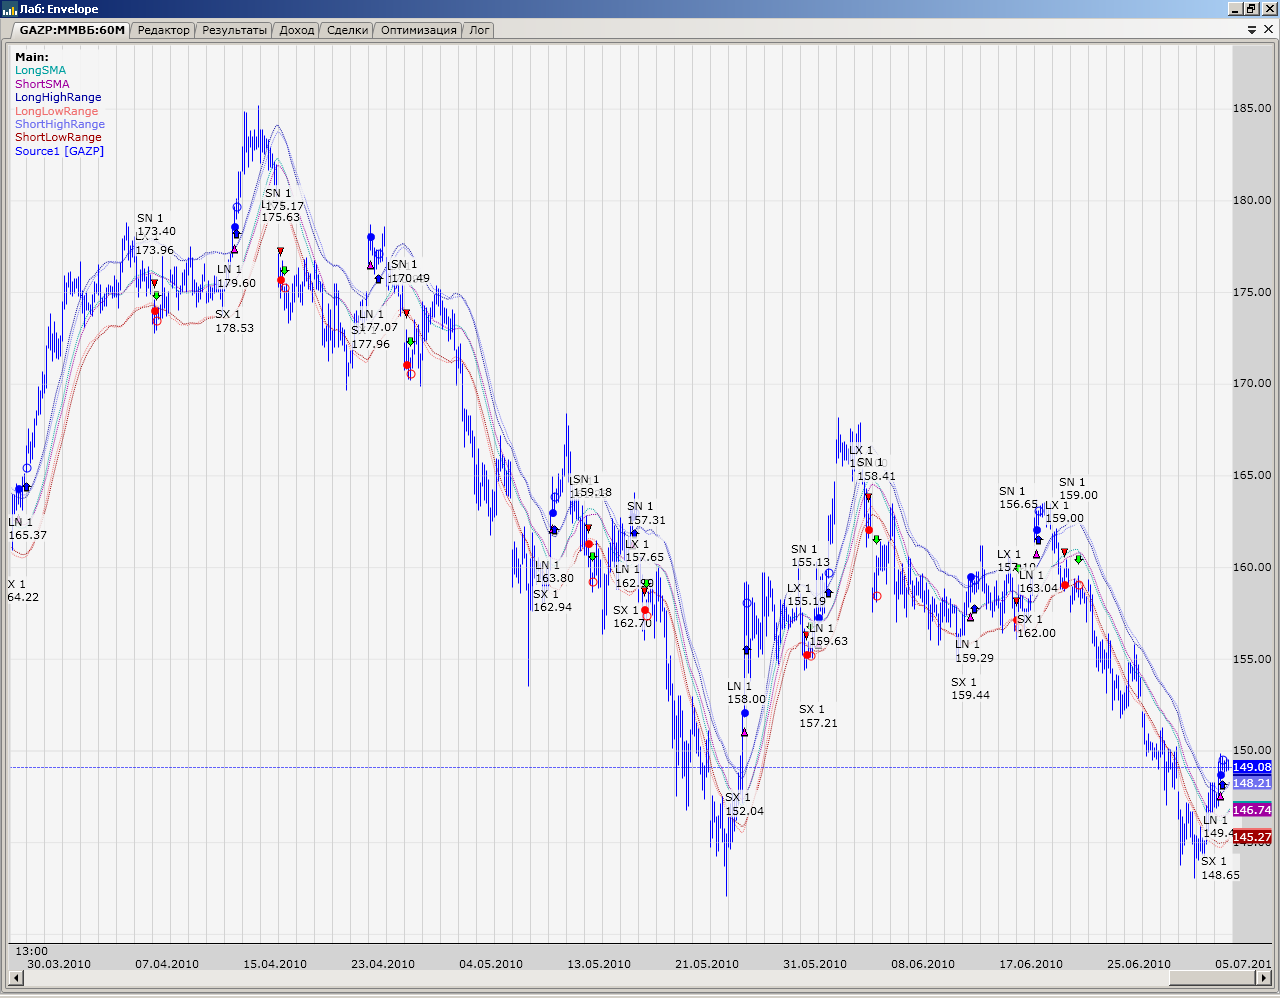Click the purple 146.74 price marker
Image resolution: width=1280 pixels, height=998 pixels.
click(x=1252, y=810)
